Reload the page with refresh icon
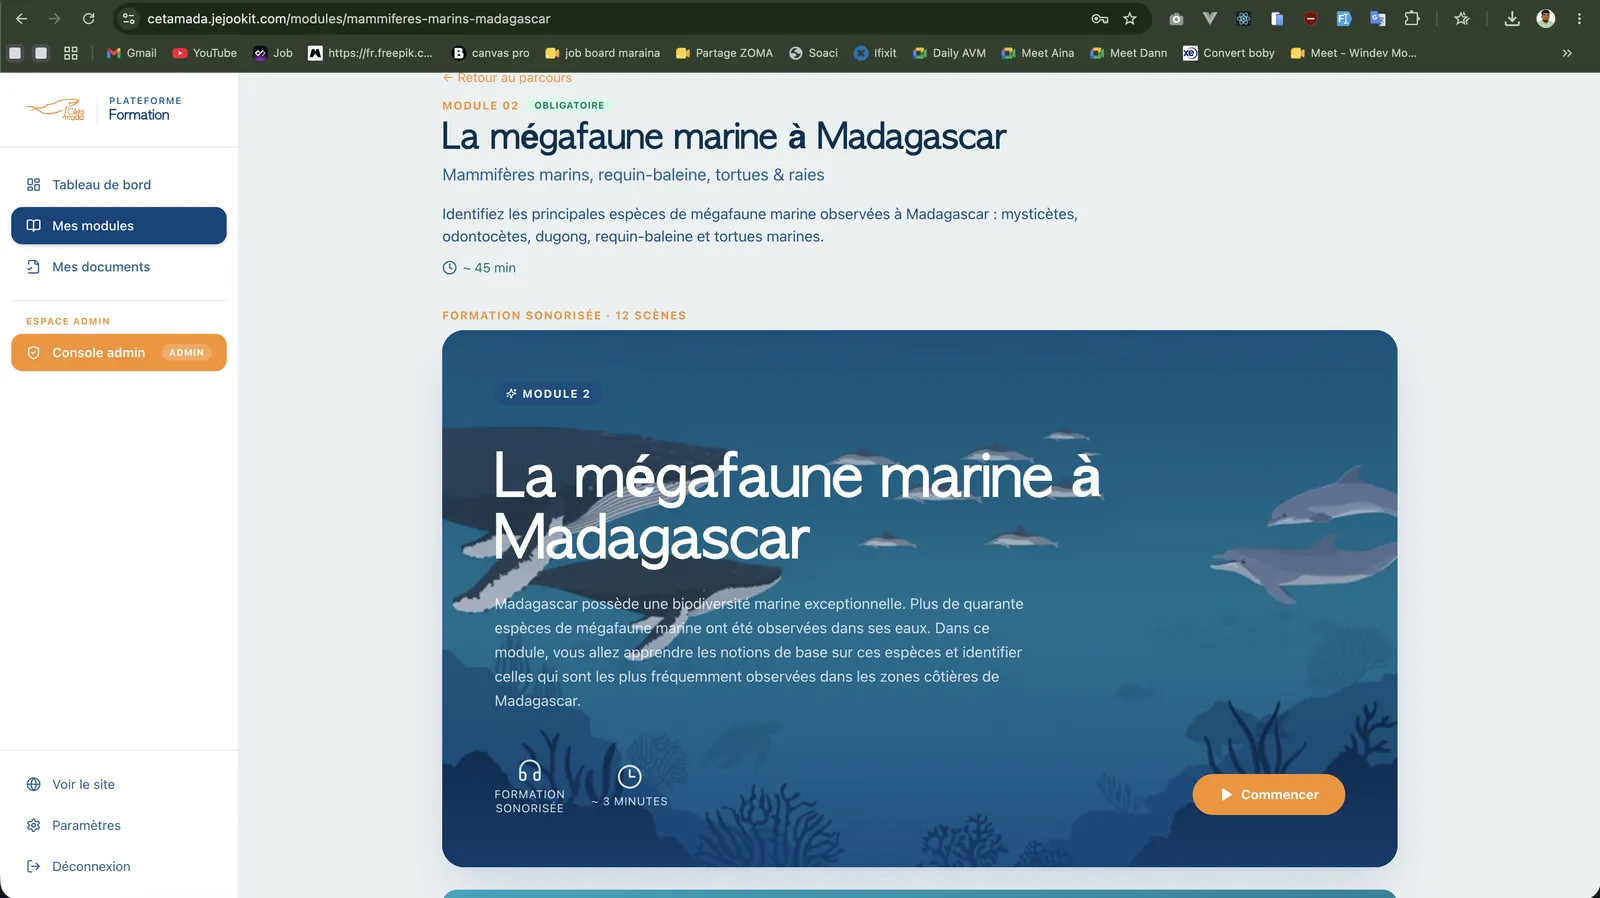Screen dimensions: 1600x898 pyautogui.click(x=88, y=18)
